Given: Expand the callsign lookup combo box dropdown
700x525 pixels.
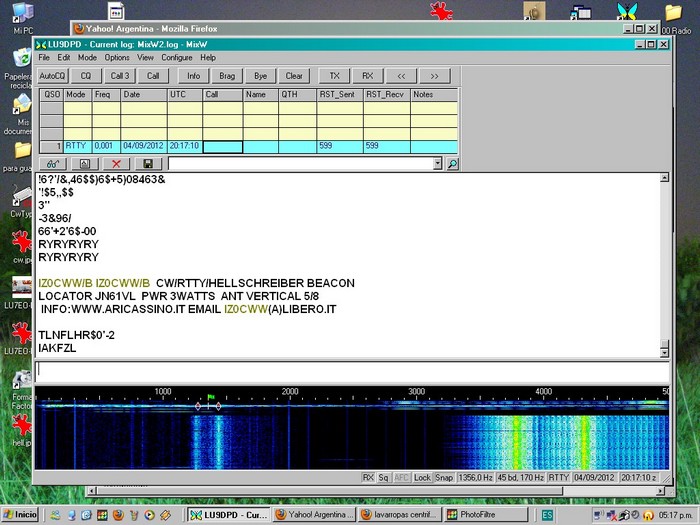Looking at the screenshot, I should [x=438, y=163].
